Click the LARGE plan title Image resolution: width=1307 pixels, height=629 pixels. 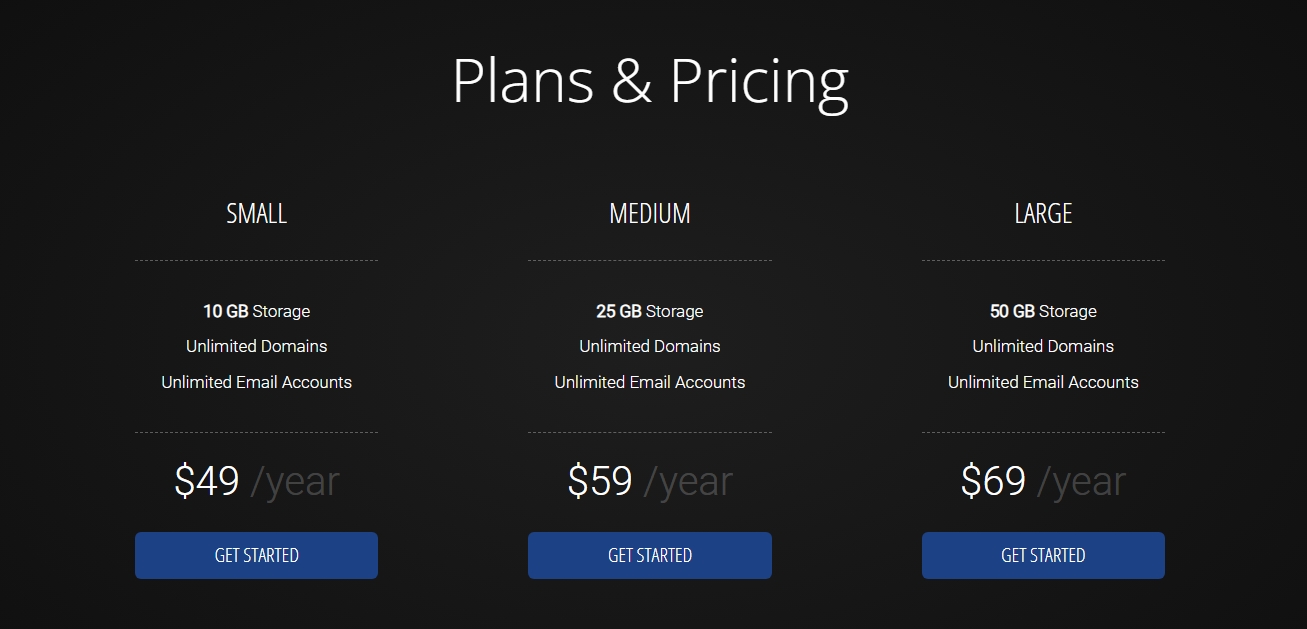[1043, 213]
